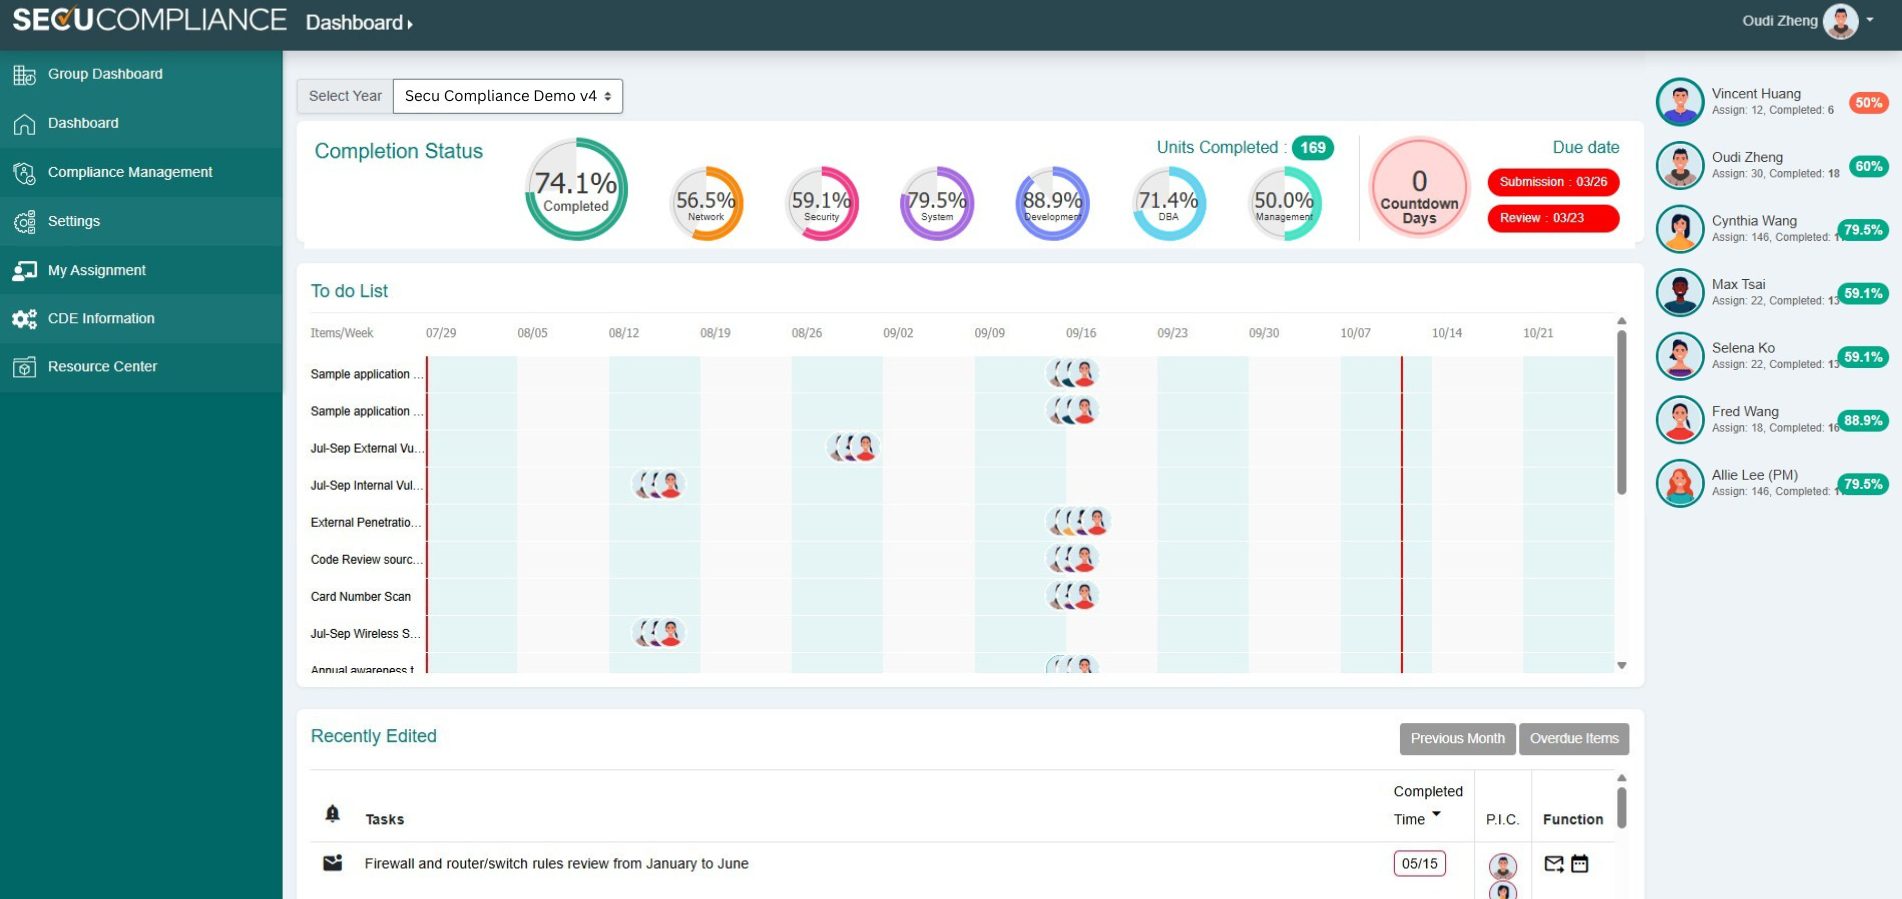This screenshot has width=1902, height=899.
Task: Click the mail forward icon in Function column
Action: click(1554, 863)
